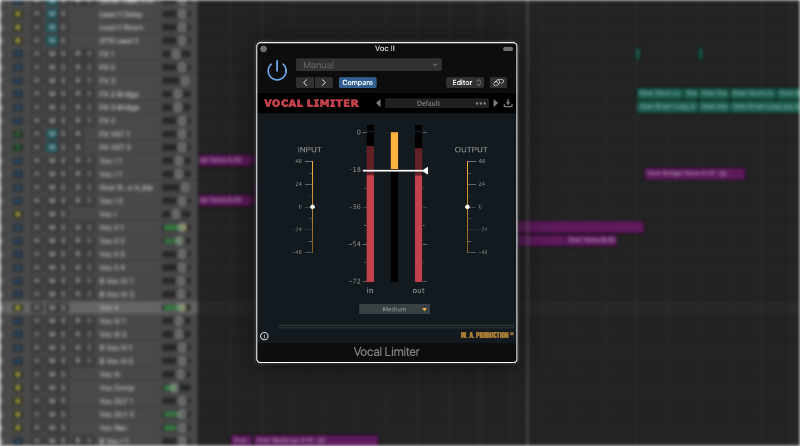Click the 'in' level meter
Viewport: 800px width, 446px height.
pyautogui.click(x=370, y=204)
